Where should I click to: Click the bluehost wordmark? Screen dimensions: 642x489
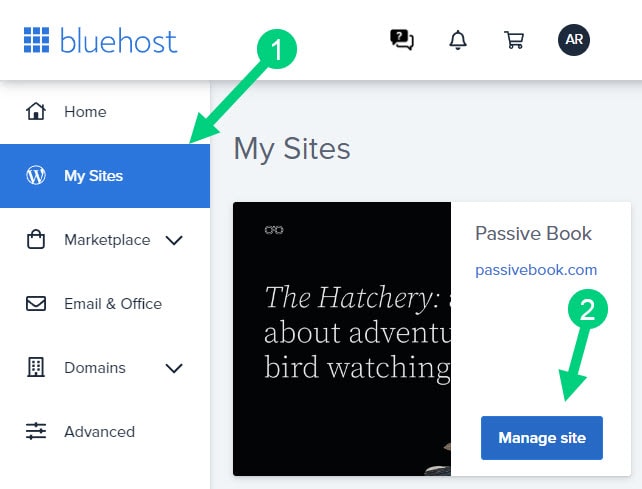119,41
